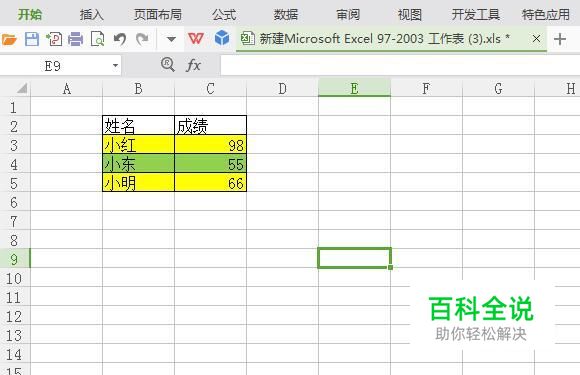Select column E header
Screen dimensions: 580x375
click(x=354, y=89)
